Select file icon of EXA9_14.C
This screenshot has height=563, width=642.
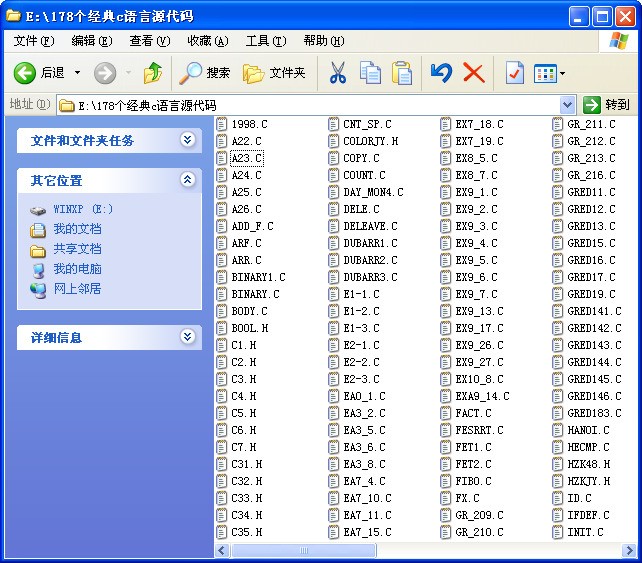(x=445, y=396)
